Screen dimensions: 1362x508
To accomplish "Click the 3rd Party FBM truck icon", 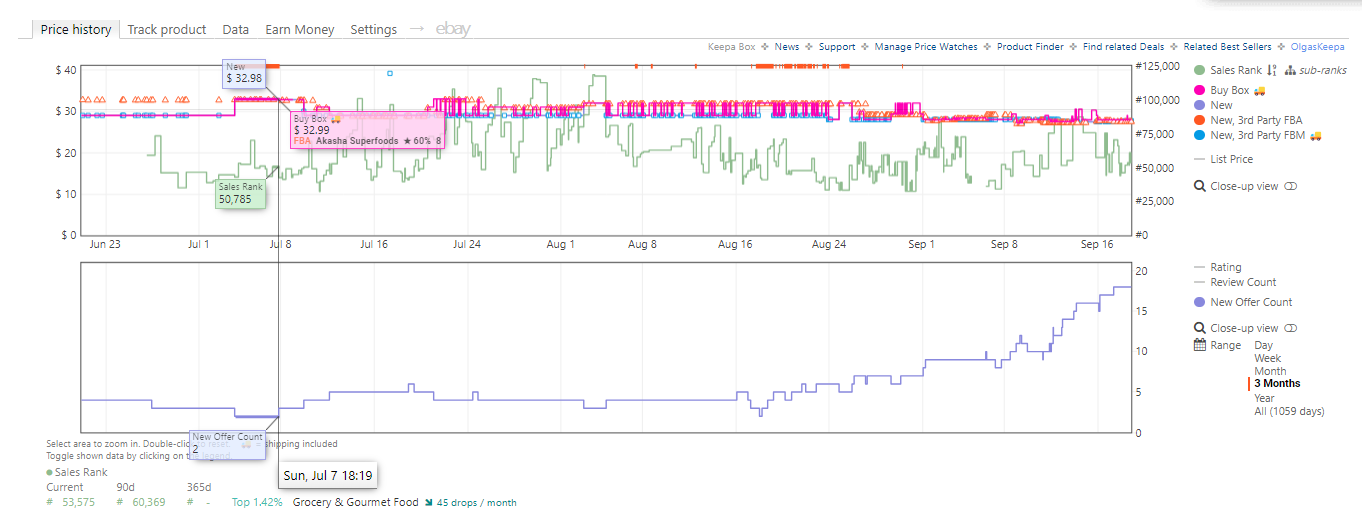I will (1316, 135).
